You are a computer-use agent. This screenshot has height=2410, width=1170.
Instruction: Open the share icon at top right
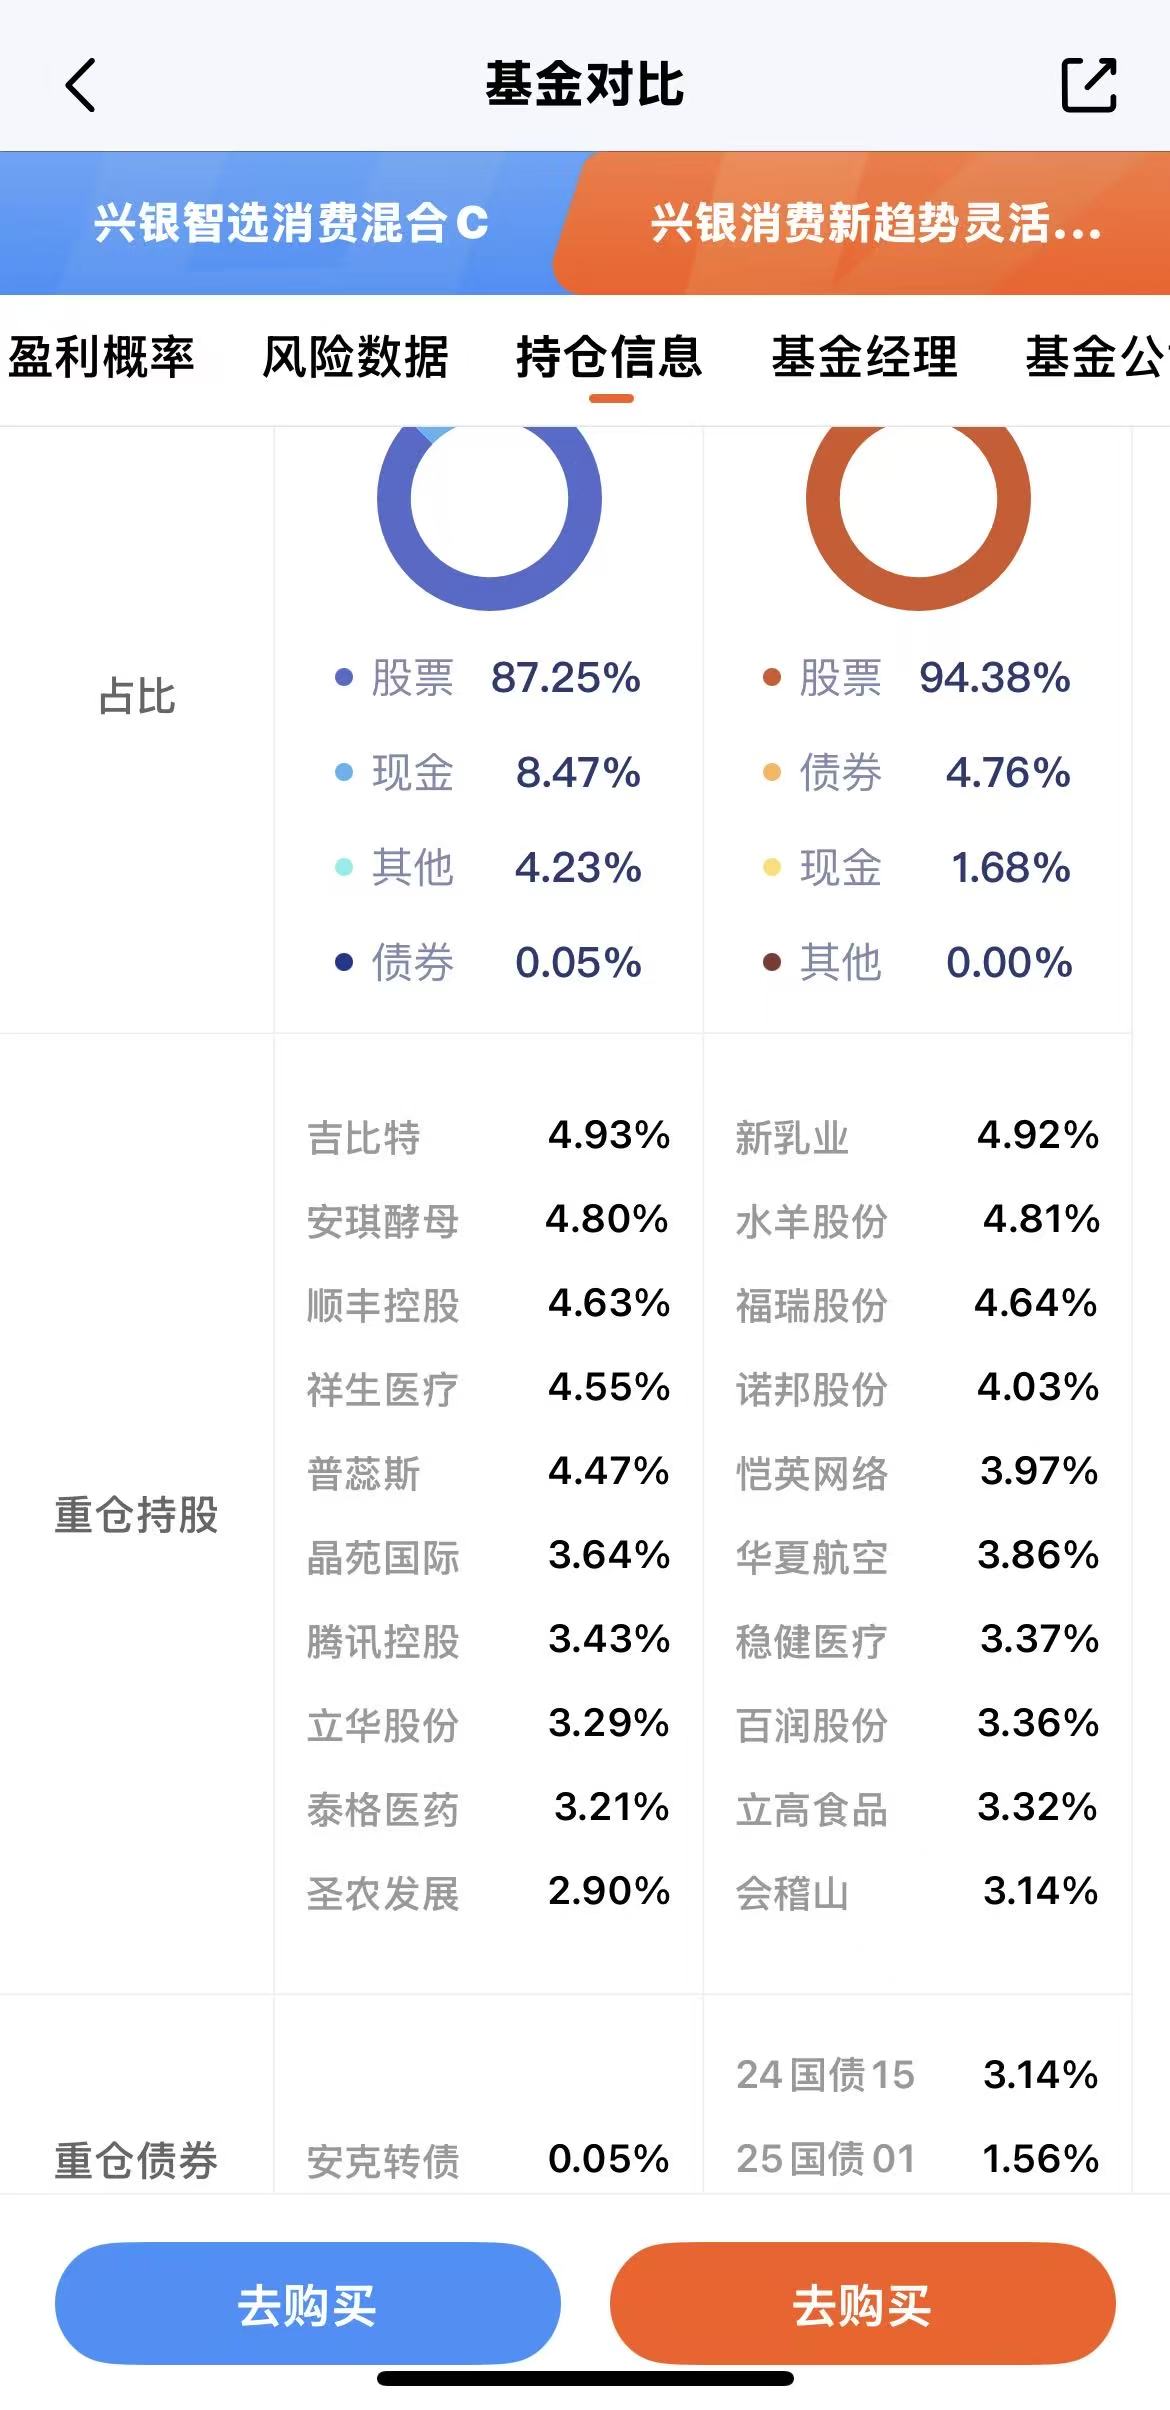pyautogui.click(x=1089, y=85)
